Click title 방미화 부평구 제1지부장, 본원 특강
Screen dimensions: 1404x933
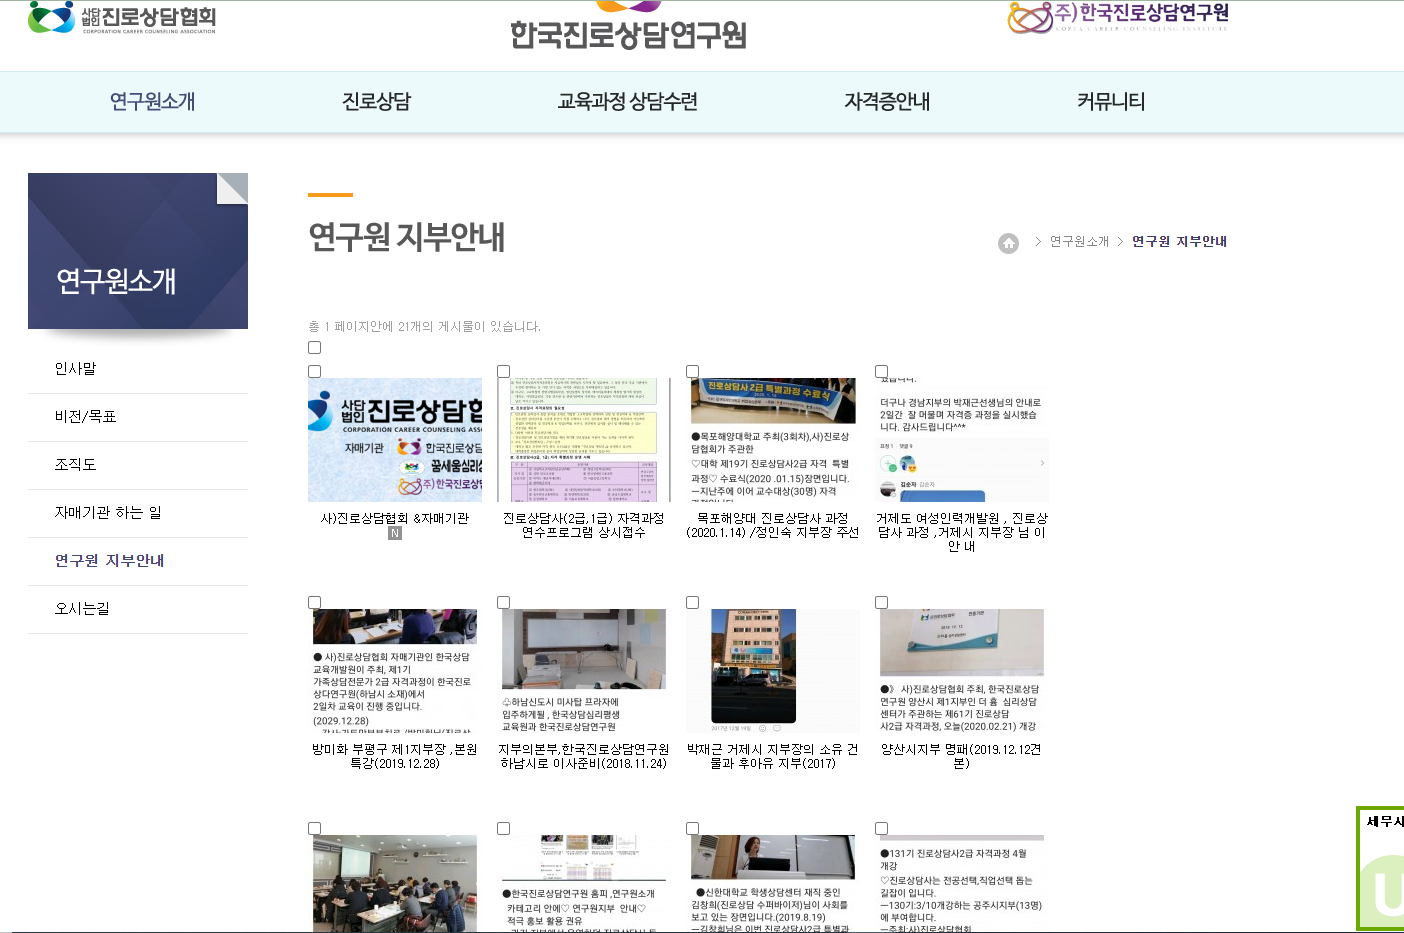[395, 756]
